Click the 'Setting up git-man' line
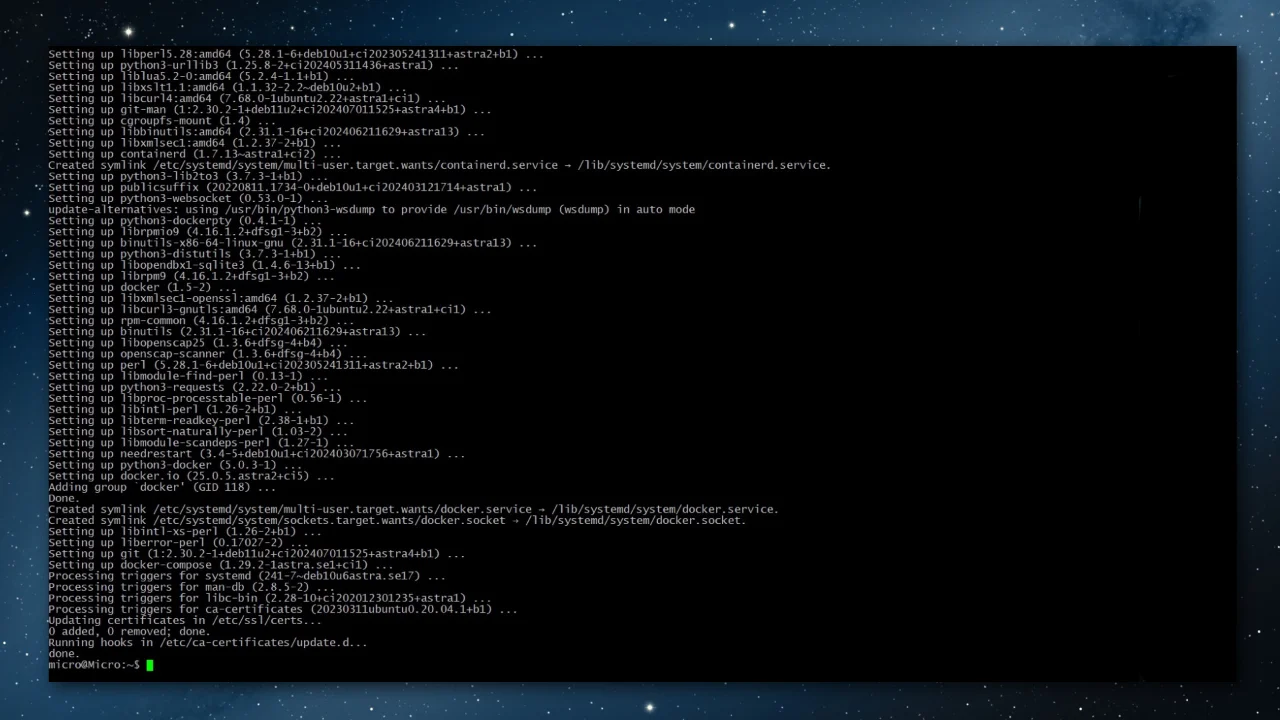Screen dimensions: 1280x720 (270, 109)
